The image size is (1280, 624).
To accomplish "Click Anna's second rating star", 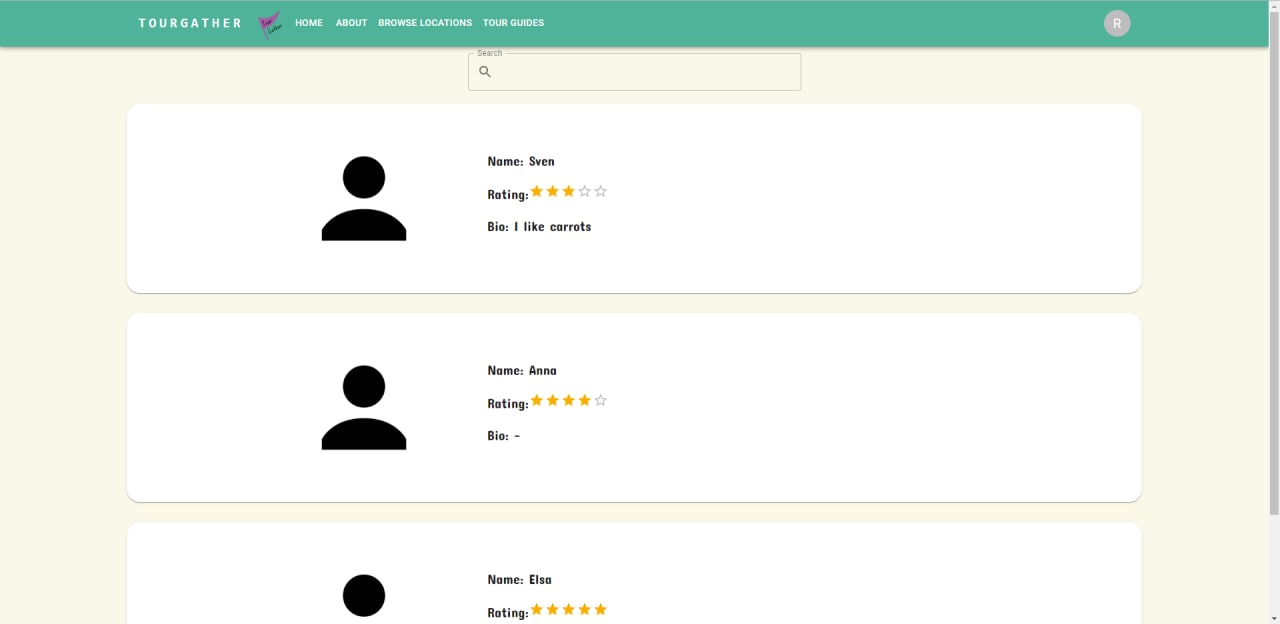I will pos(553,400).
